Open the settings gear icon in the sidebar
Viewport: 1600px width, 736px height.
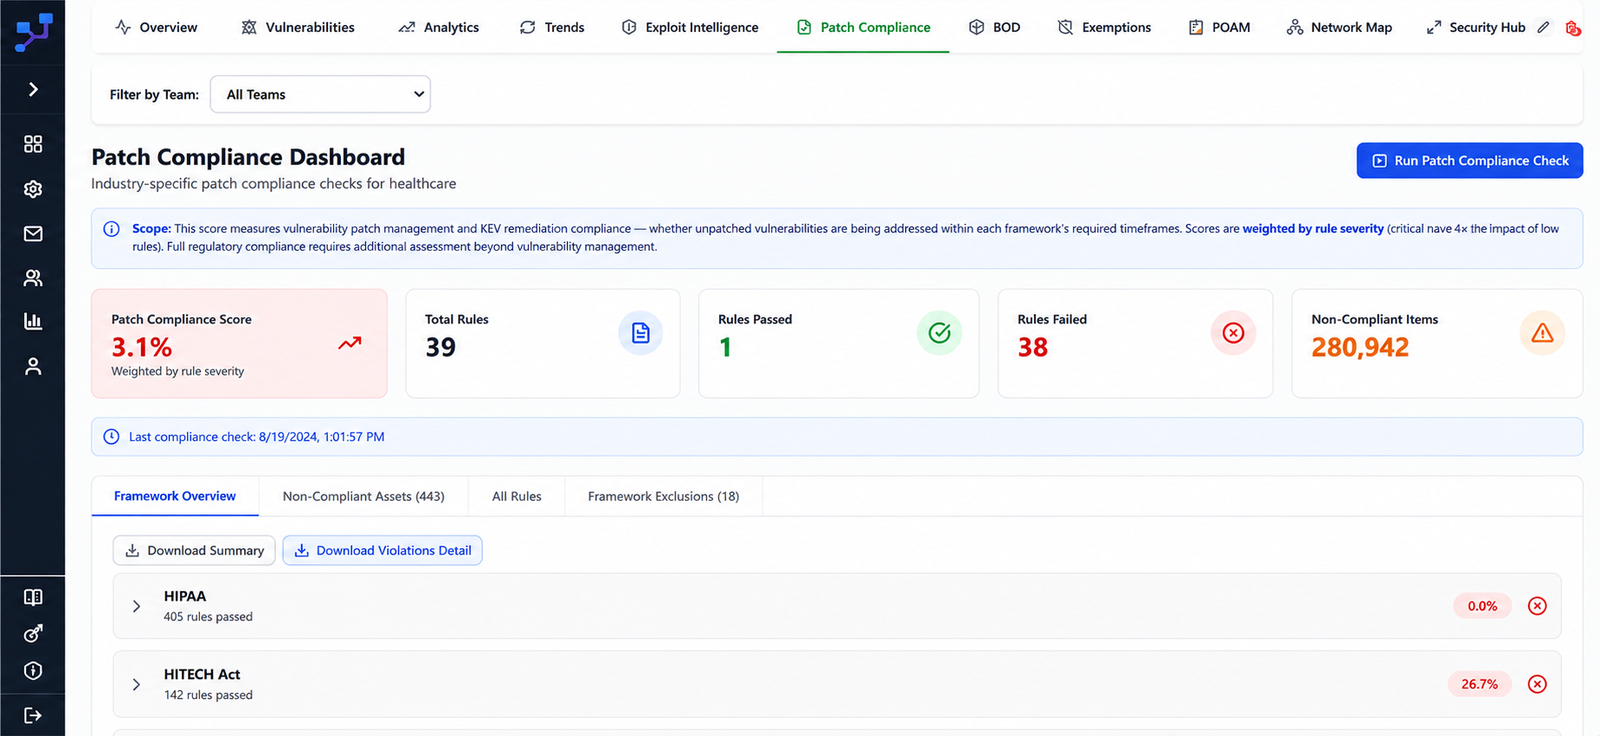[x=33, y=189]
